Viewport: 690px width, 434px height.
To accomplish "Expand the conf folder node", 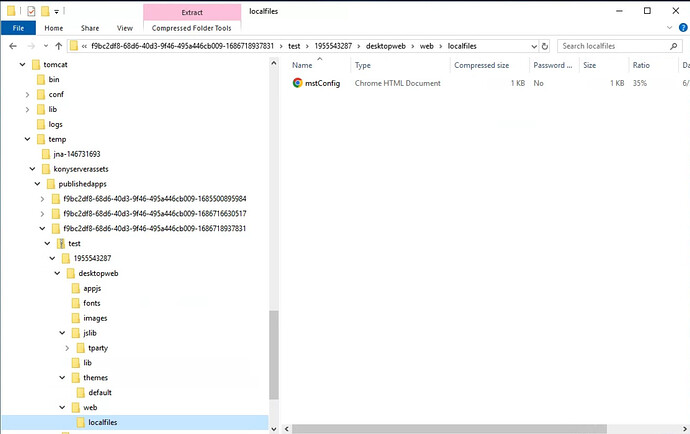I will (x=27, y=94).
